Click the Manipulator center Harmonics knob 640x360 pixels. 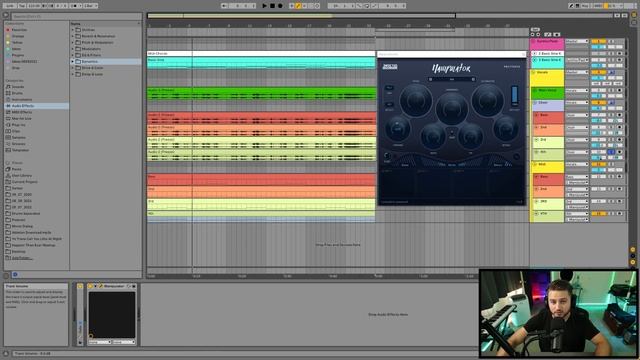[451, 108]
